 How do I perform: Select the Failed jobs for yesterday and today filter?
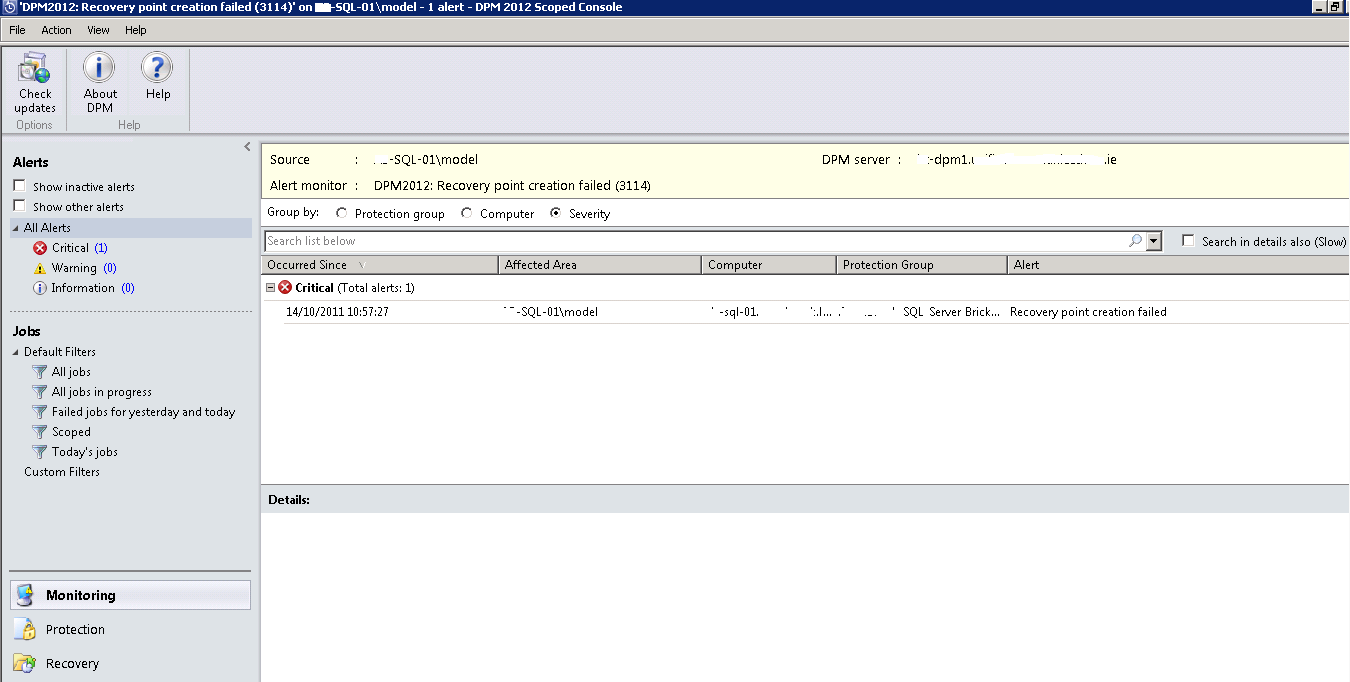145,411
